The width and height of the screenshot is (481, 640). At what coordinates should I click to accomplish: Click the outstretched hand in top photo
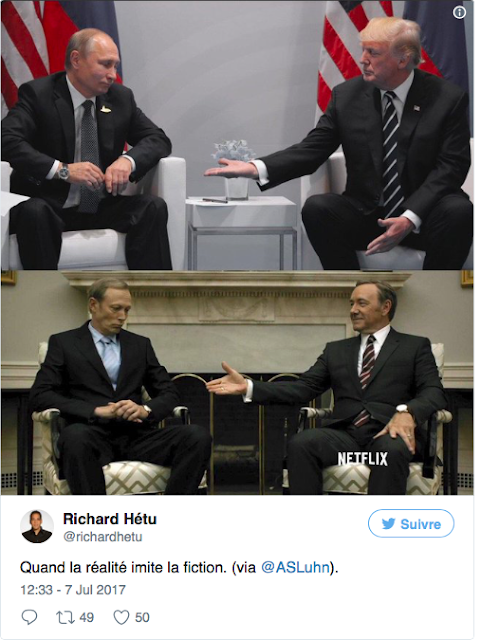(x=231, y=168)
